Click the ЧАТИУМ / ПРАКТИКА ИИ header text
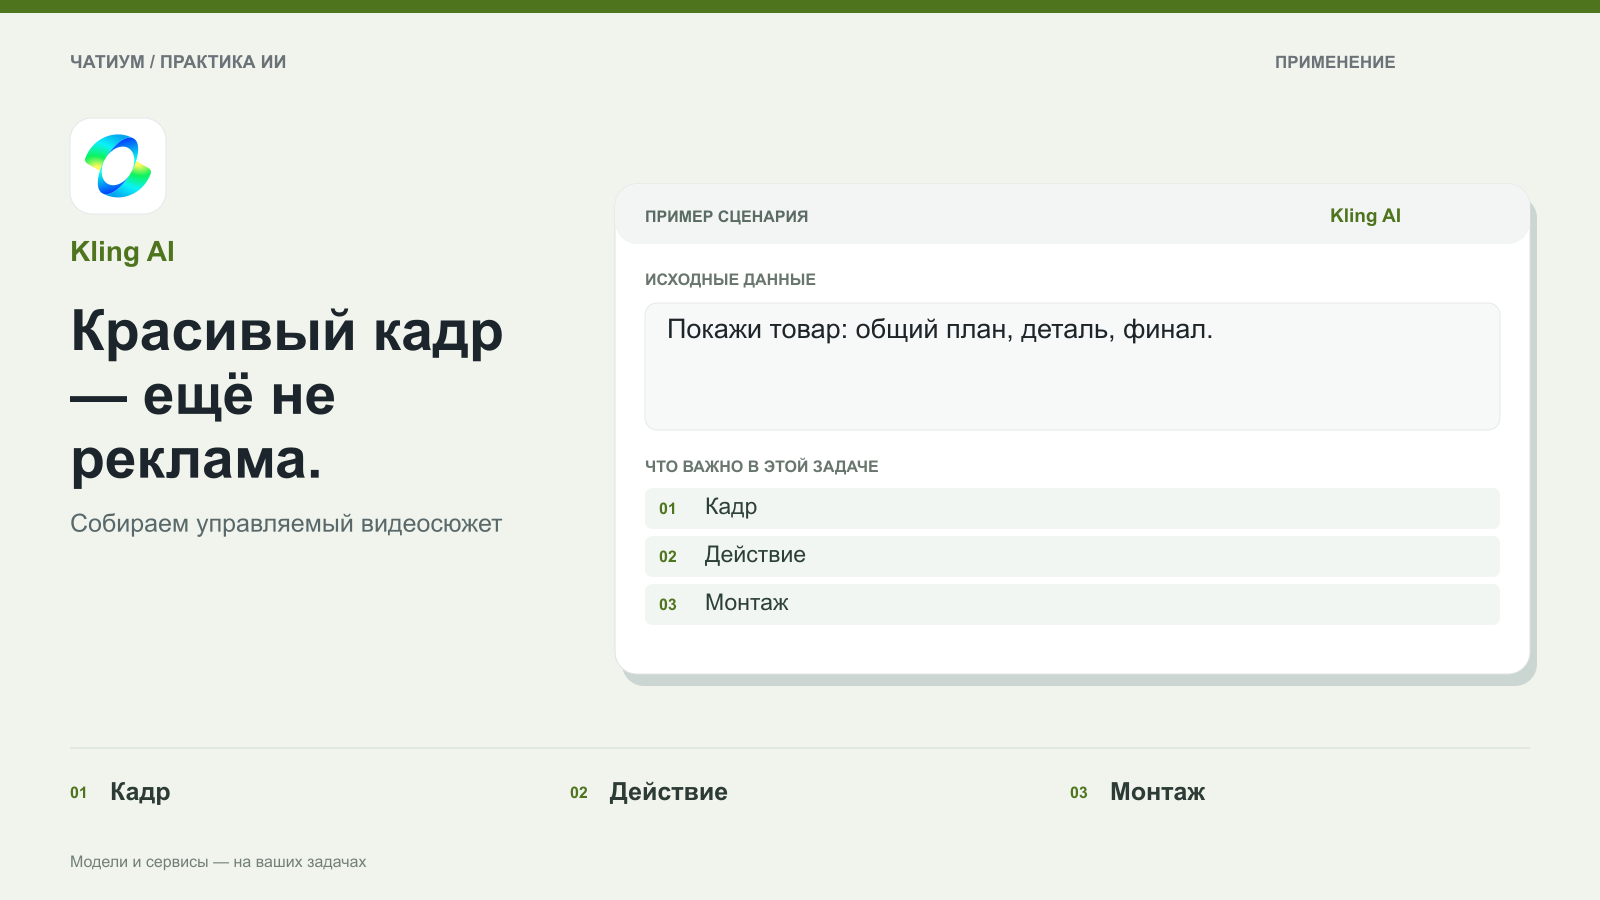The image size is (1600, 900). click(178, 62)
